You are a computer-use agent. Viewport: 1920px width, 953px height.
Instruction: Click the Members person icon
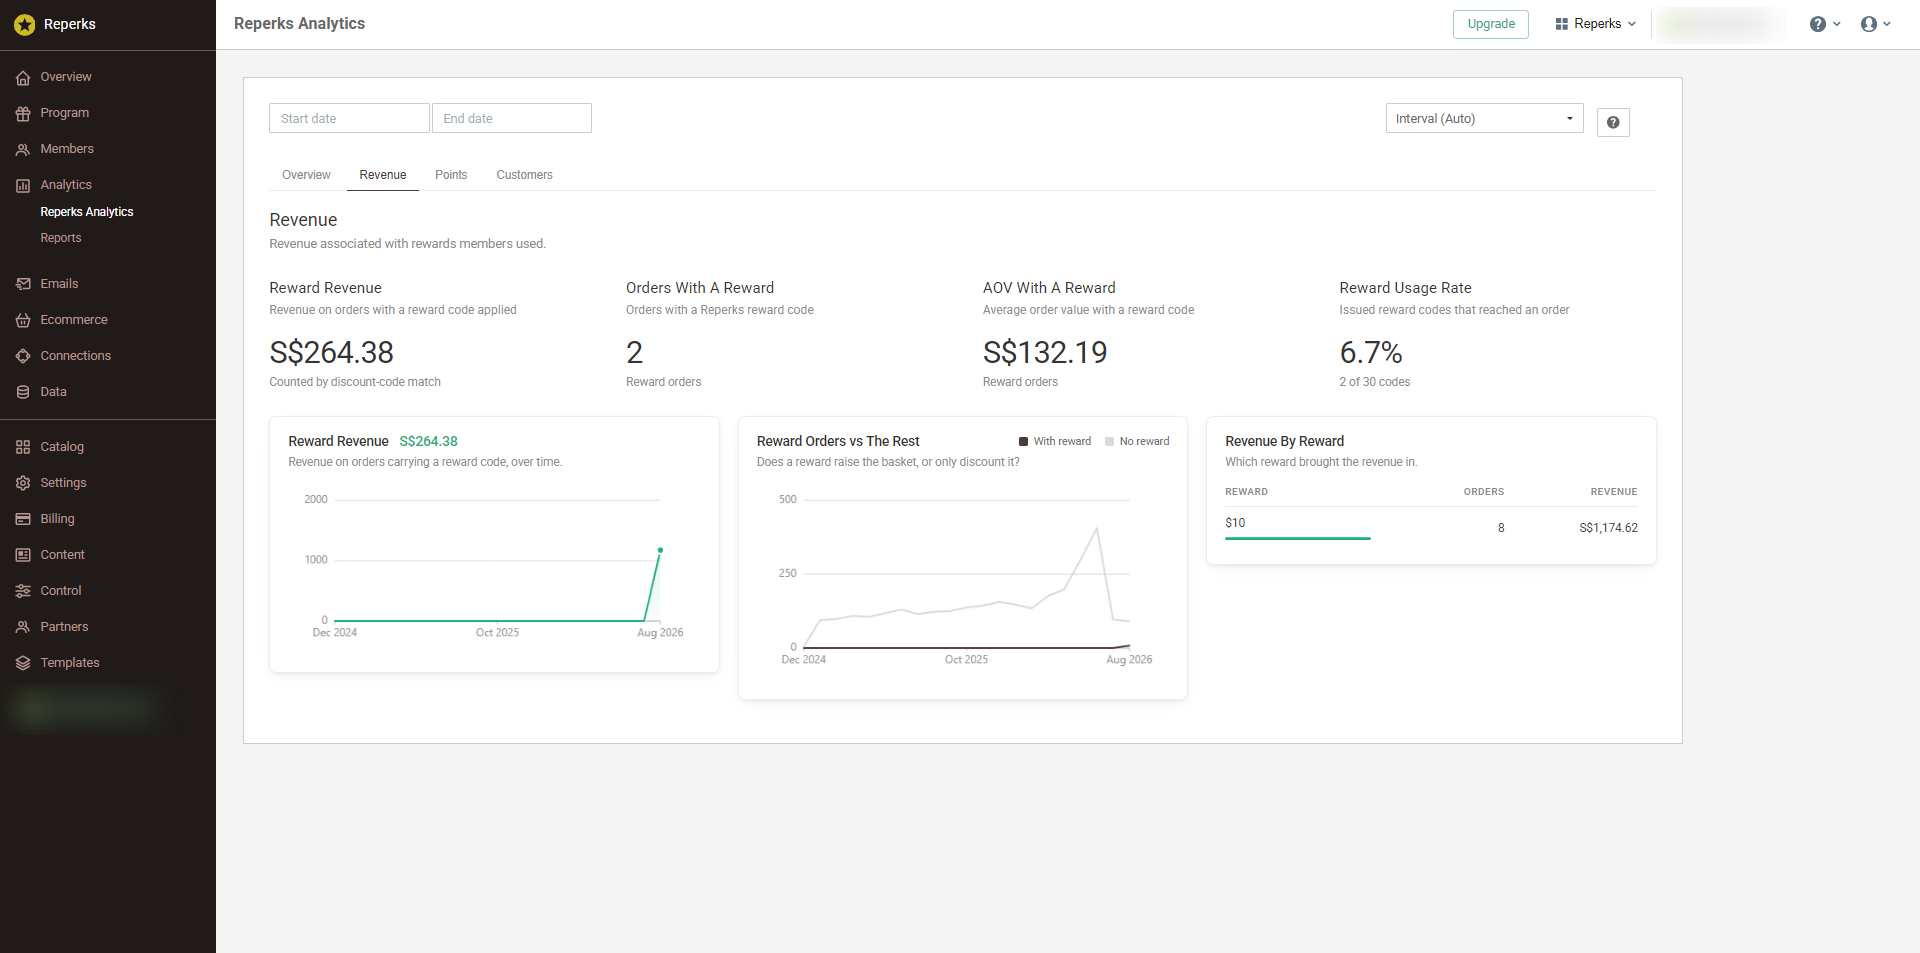(23, 149)
